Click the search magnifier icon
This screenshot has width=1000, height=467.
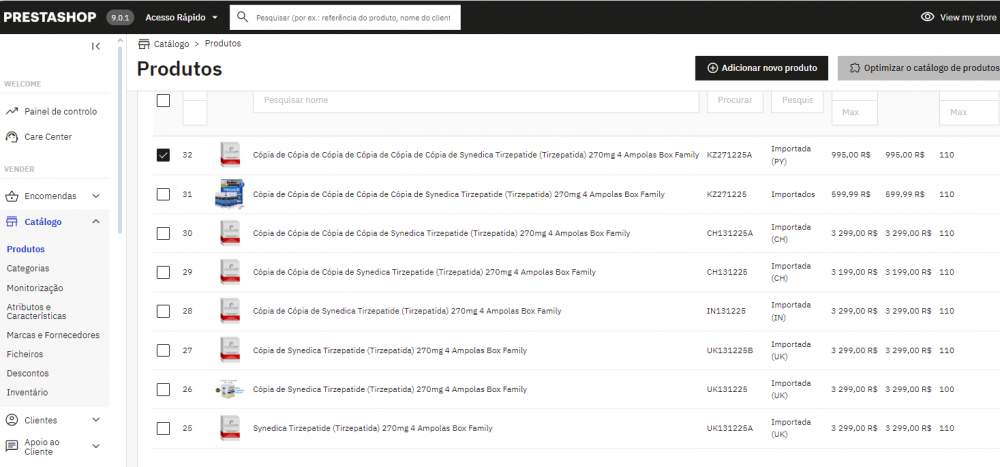coord(242,17)
